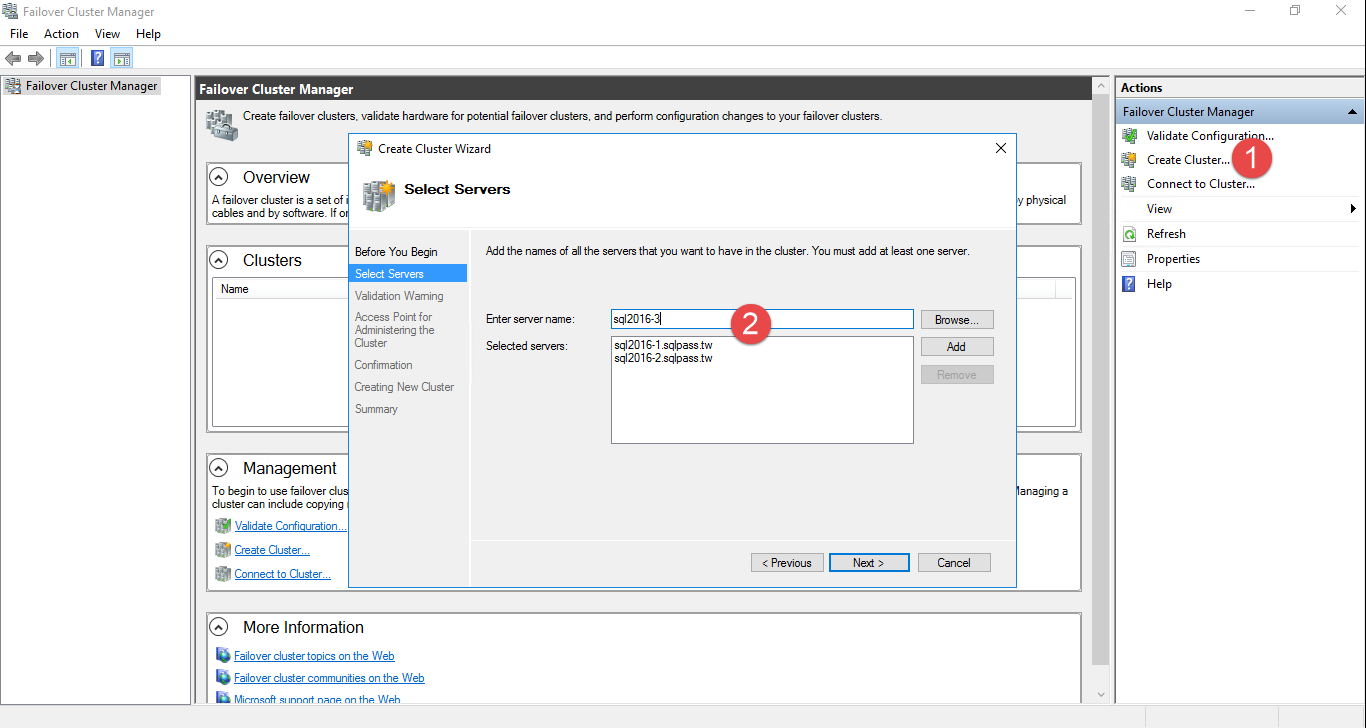This screenshot has height=728, width=1366.
Task: Open Failover cluster topics on the Web
Action: point(314,656)
